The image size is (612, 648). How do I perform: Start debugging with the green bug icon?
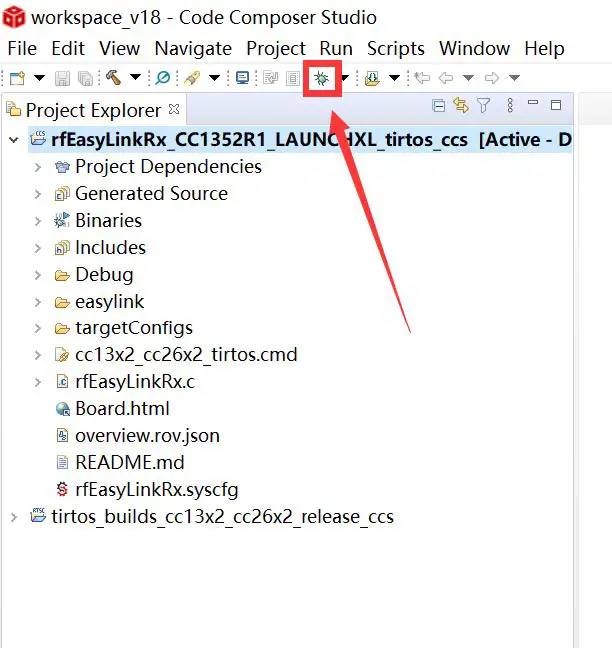coord(321,78)
